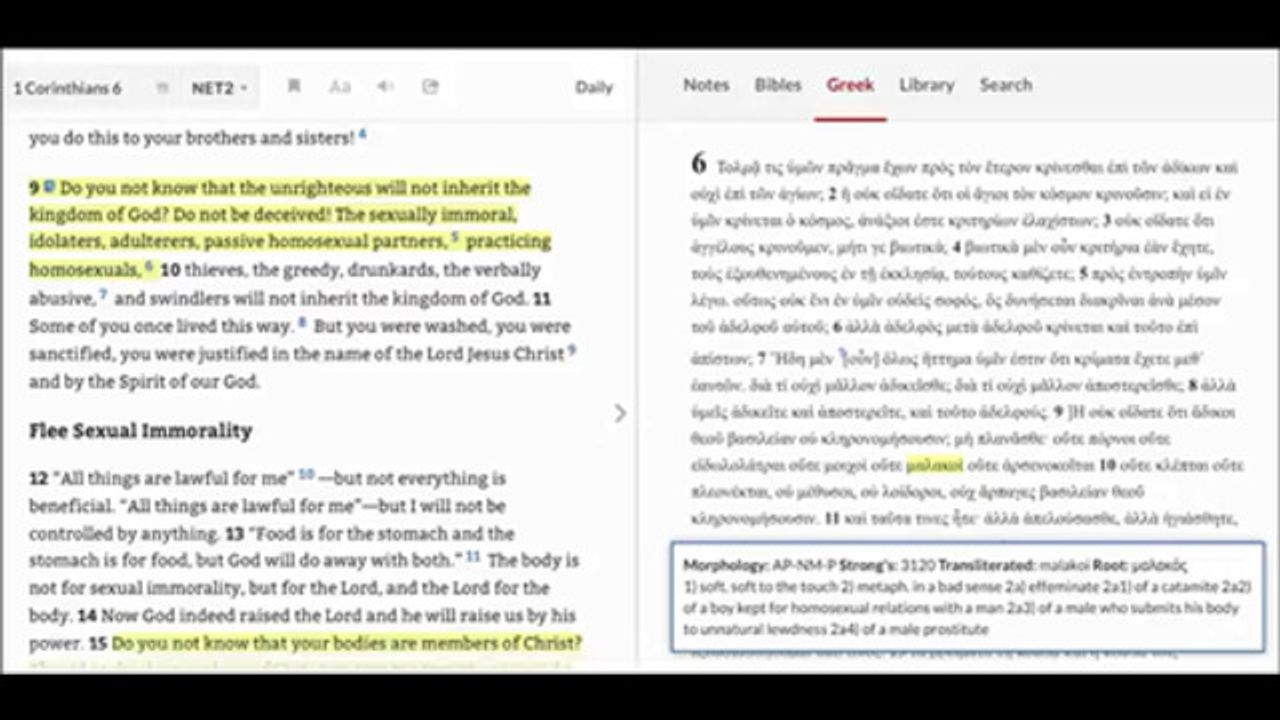Image resolution: width=1280 pixels, height=720 pixels.
Task: Click the bookmark icon in the toolbar
Action: (x=294, y=87)
